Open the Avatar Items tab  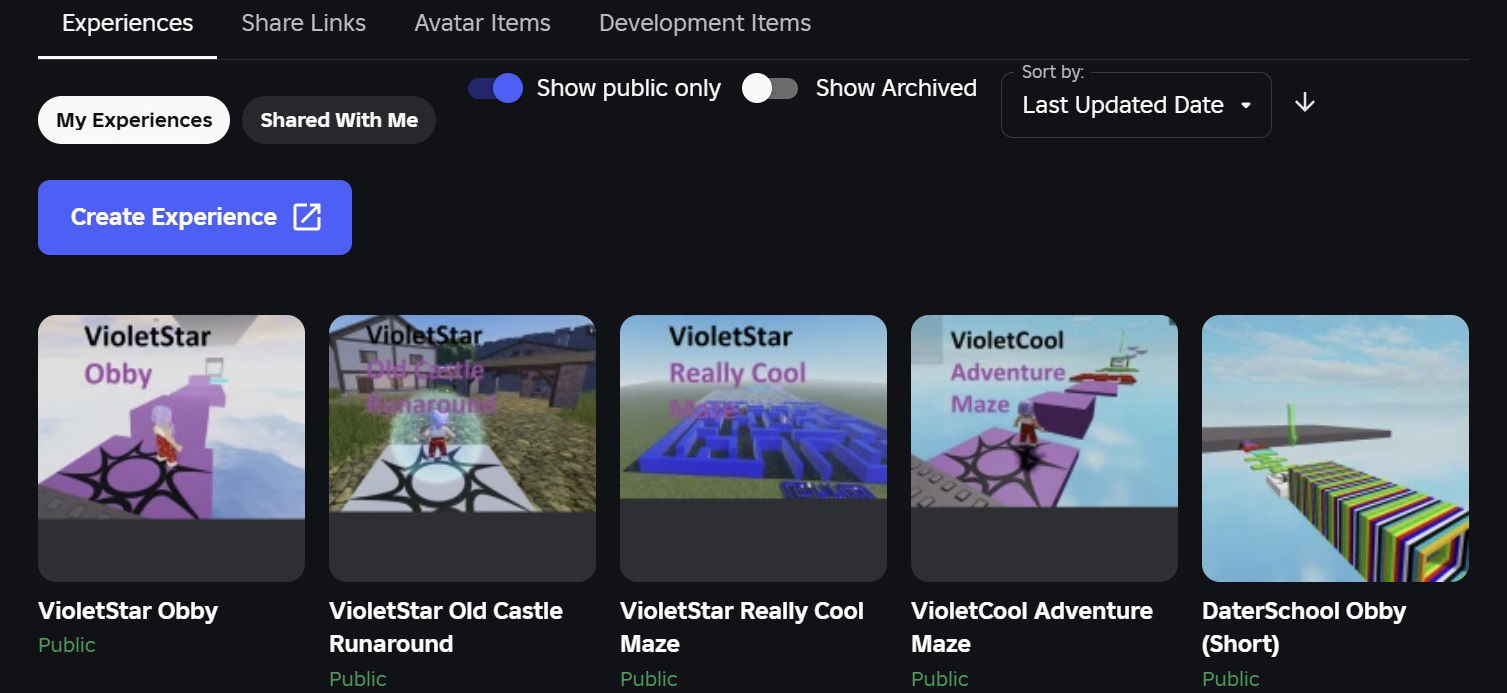(x=482, y=23)
